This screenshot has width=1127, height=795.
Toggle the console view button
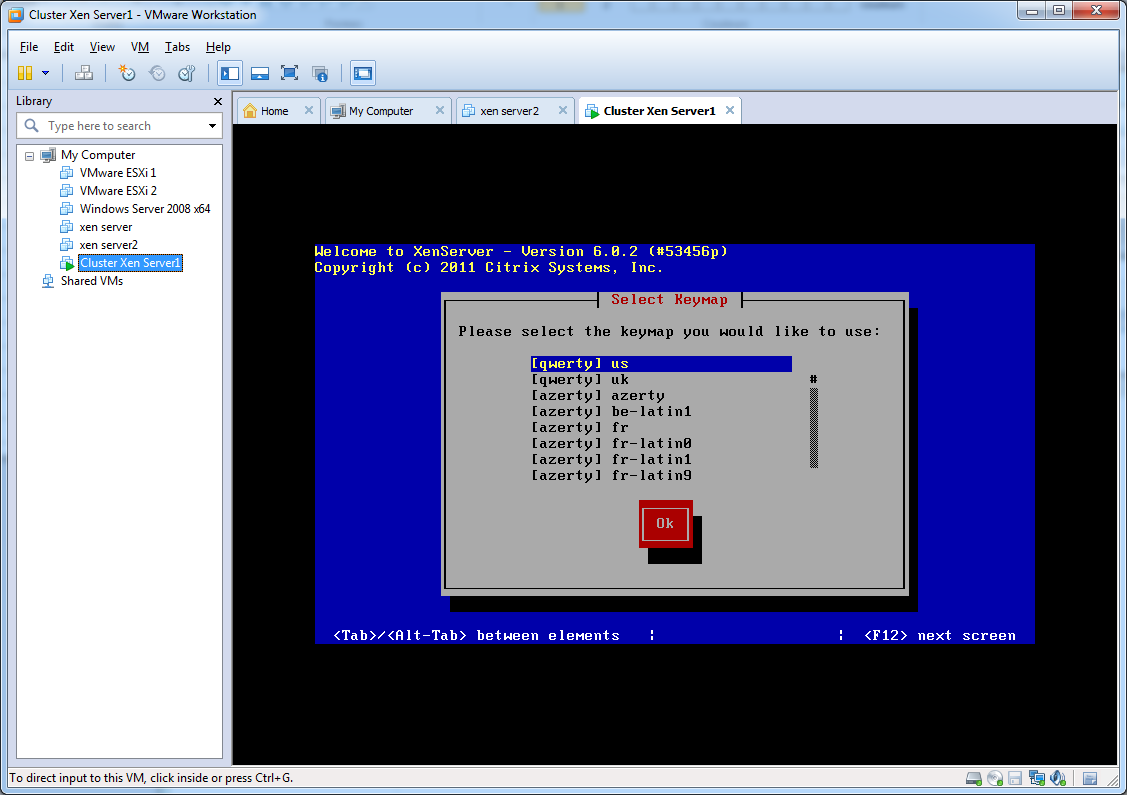pyautogui.click(x=363, y=73)
